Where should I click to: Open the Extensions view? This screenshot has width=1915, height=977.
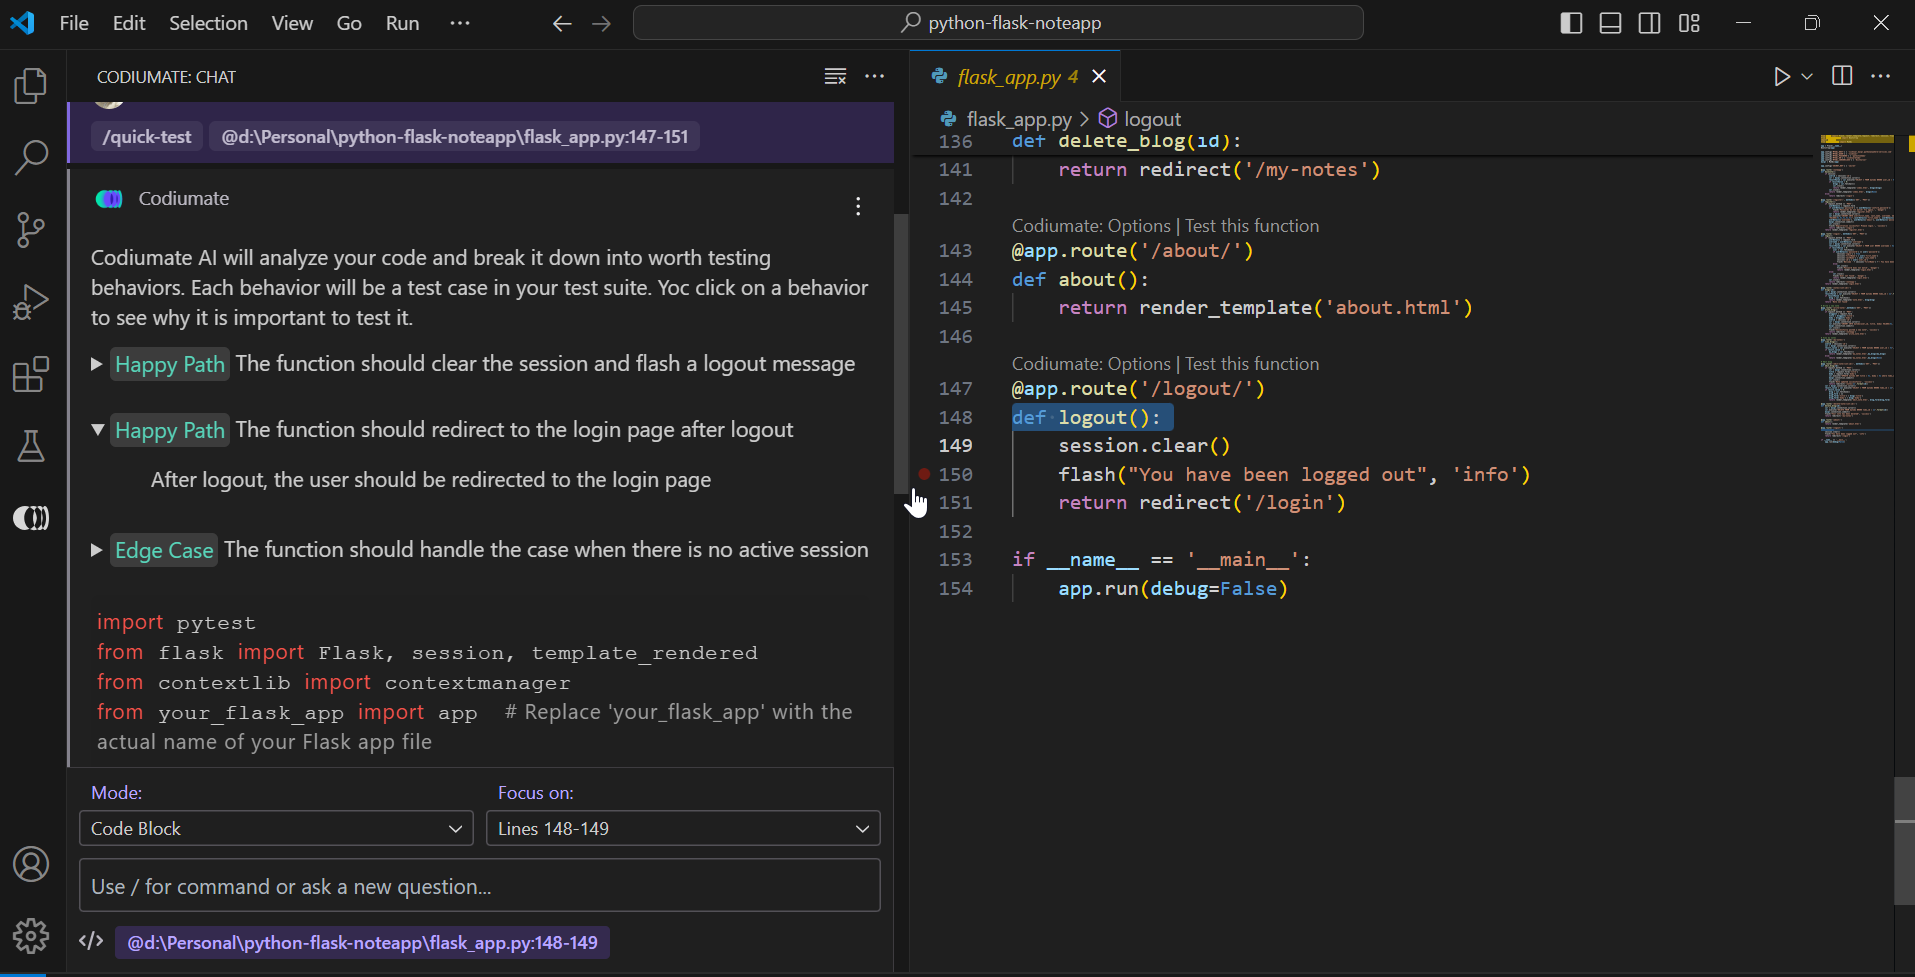[x=31, y=375]
